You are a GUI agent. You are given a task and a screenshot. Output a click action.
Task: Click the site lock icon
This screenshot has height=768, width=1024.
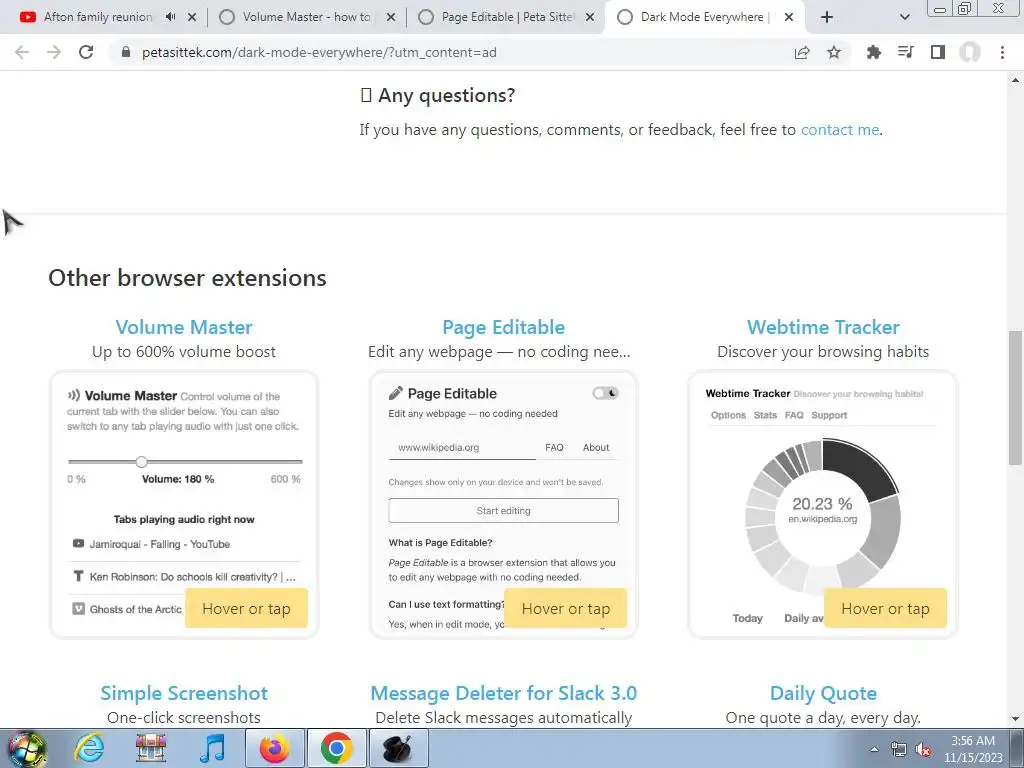pyautogui.click(x=126, y=52)
